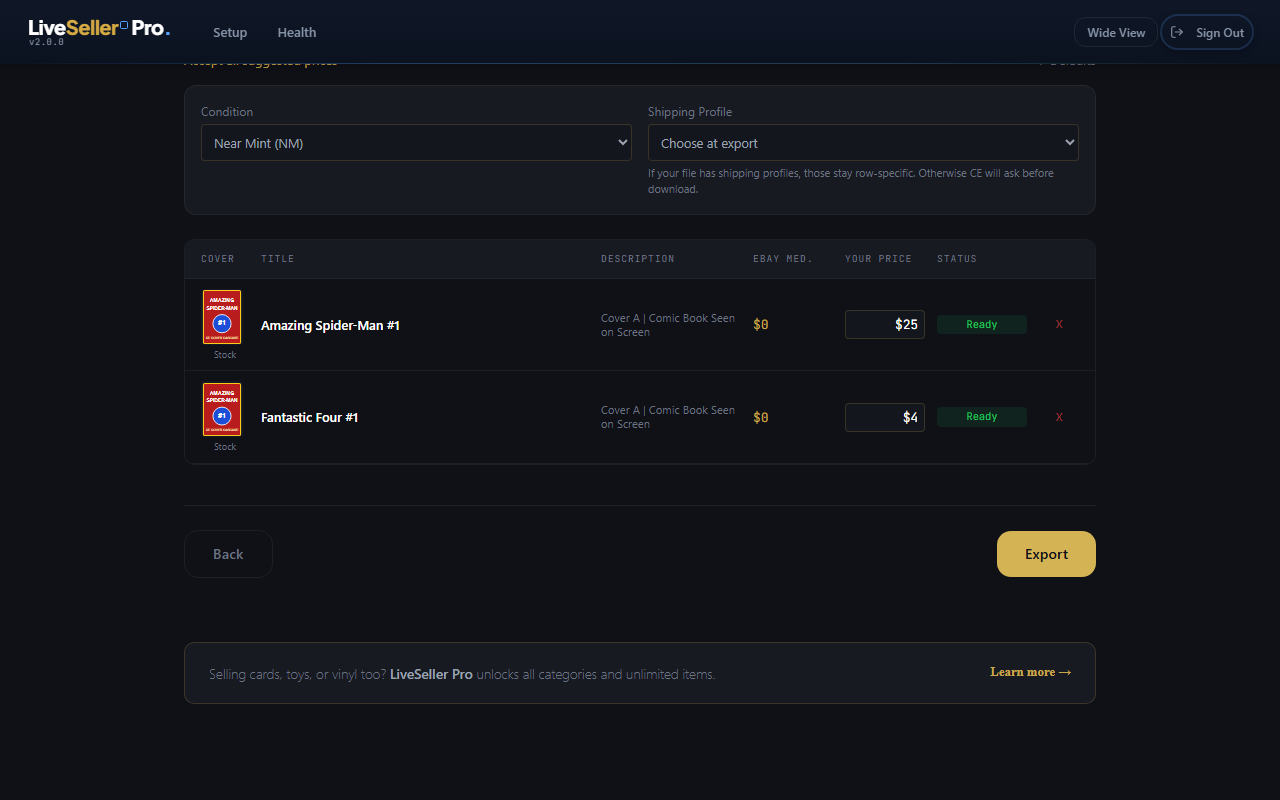Click the Stock label under Amazing Spider-Man #1 cover
This screenshot has height=800, width=1280.
[225, 355]
